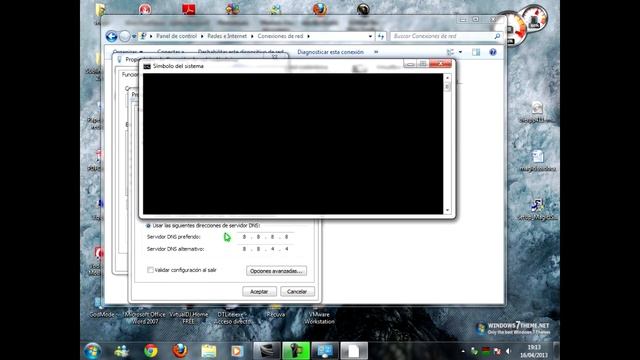
Task: Show more toolbar commands chevron
Action: coord(376,52)
